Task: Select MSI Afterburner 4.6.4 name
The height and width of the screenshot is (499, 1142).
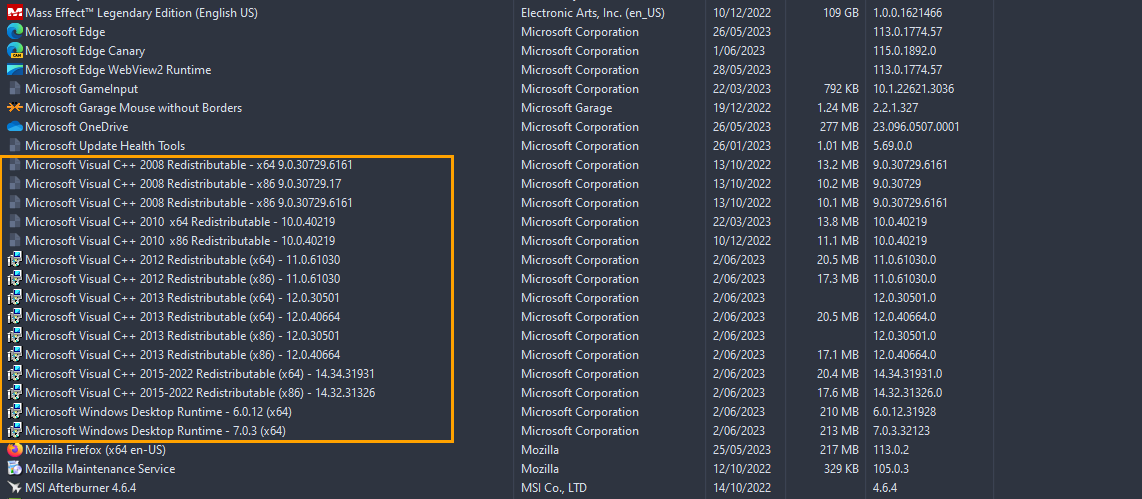Action: click(x=80, y=487)
